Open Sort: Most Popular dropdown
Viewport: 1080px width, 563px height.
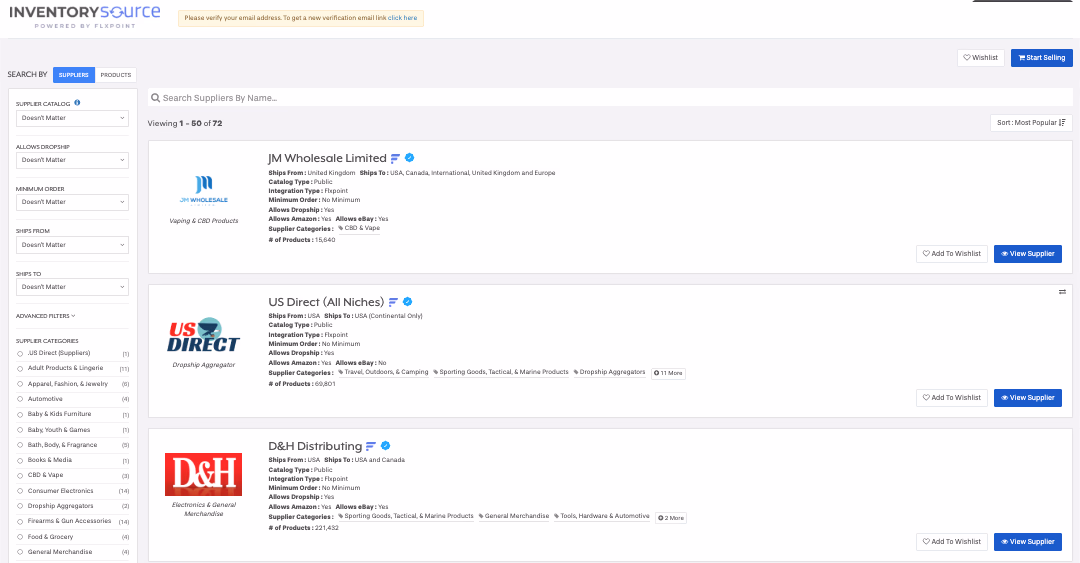coord(1031,123)
